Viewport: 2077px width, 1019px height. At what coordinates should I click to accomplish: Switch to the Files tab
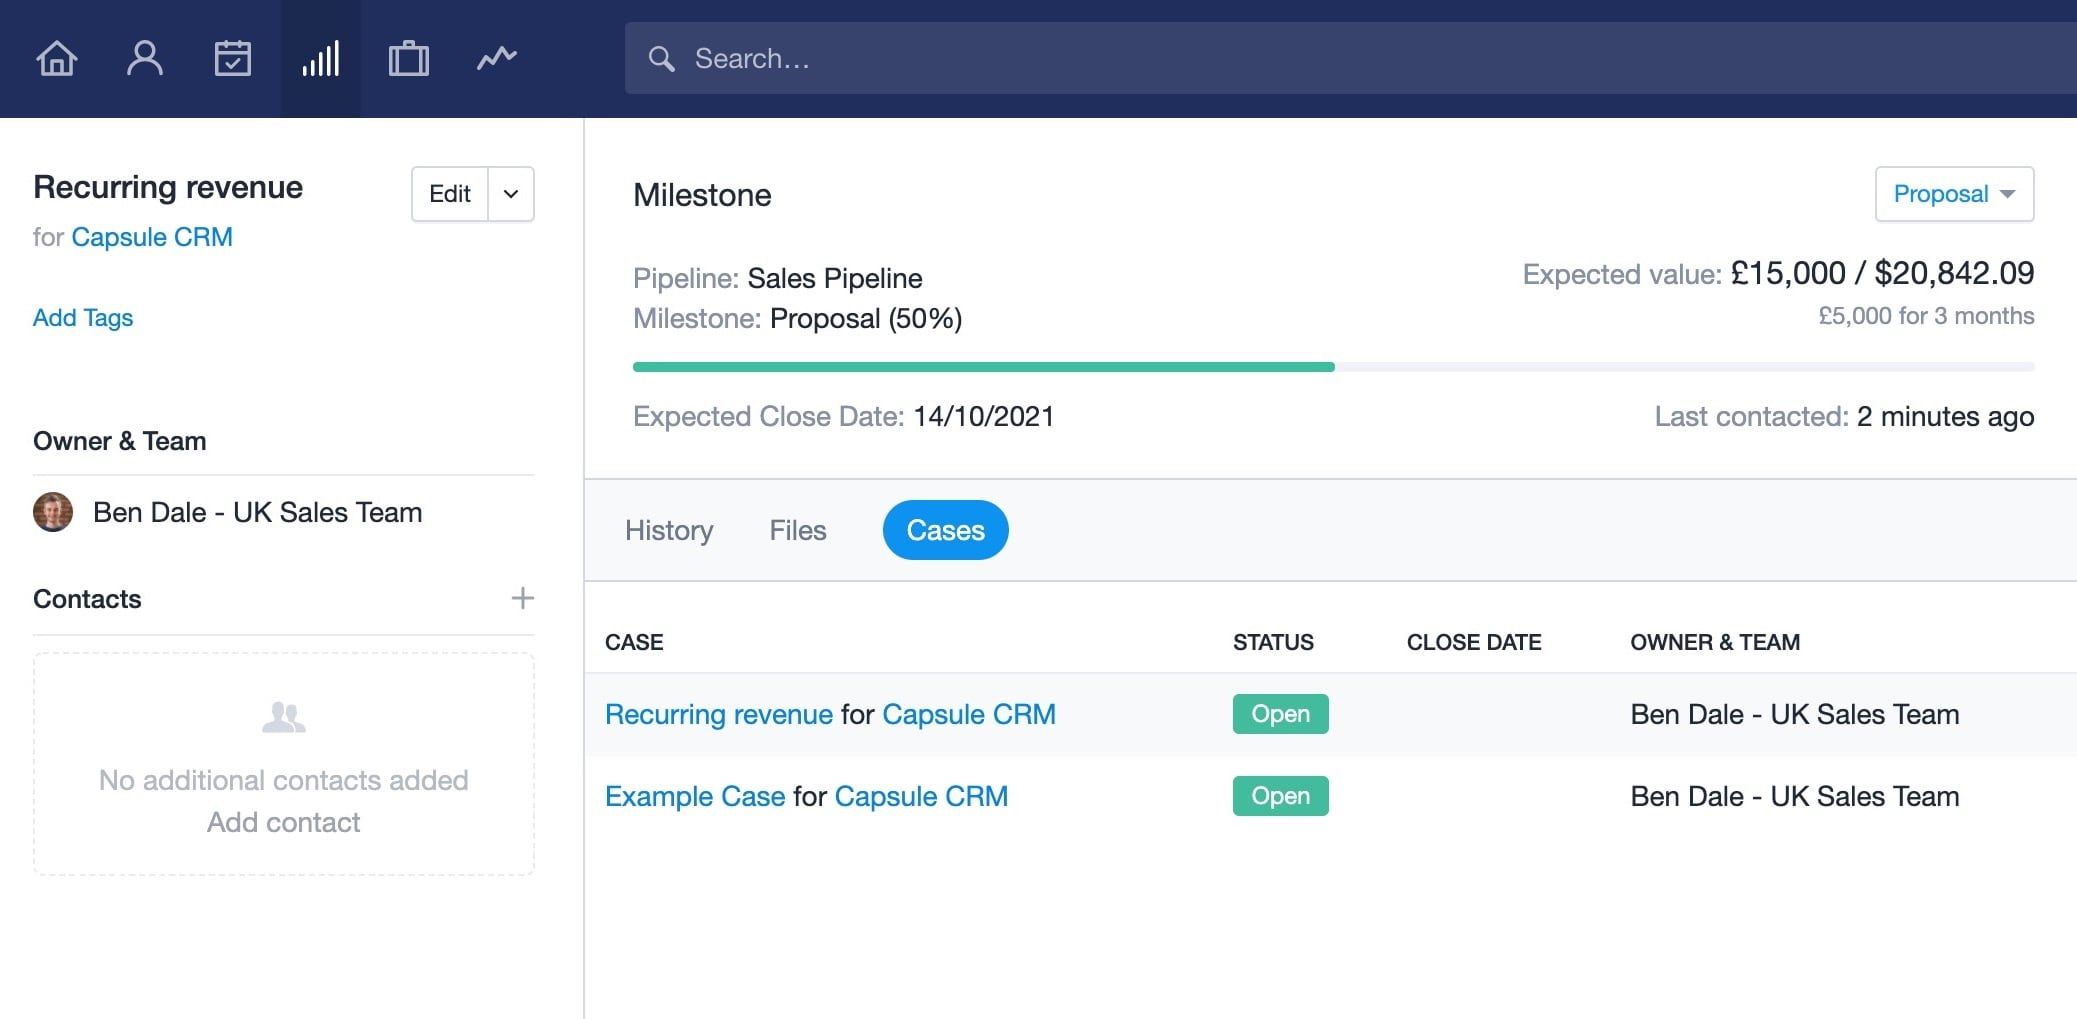click(798, 530)
